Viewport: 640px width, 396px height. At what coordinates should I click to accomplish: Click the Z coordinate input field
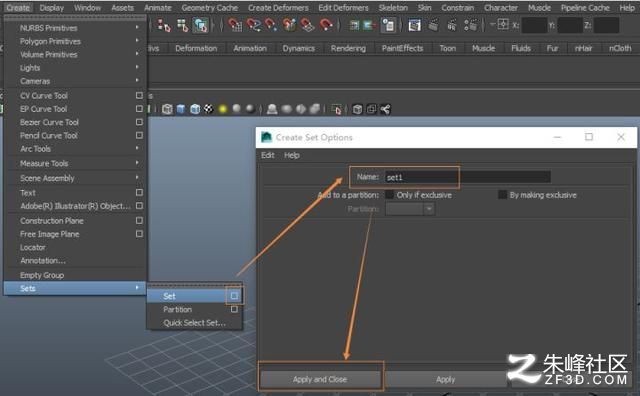point(607,25)
